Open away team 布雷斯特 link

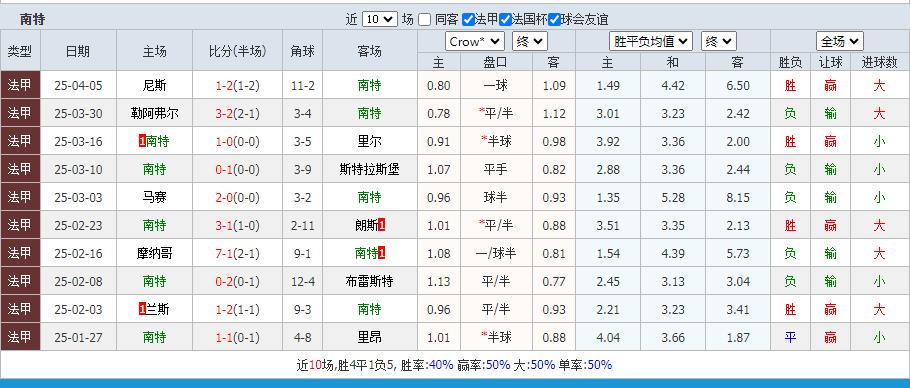click(370, 281)
